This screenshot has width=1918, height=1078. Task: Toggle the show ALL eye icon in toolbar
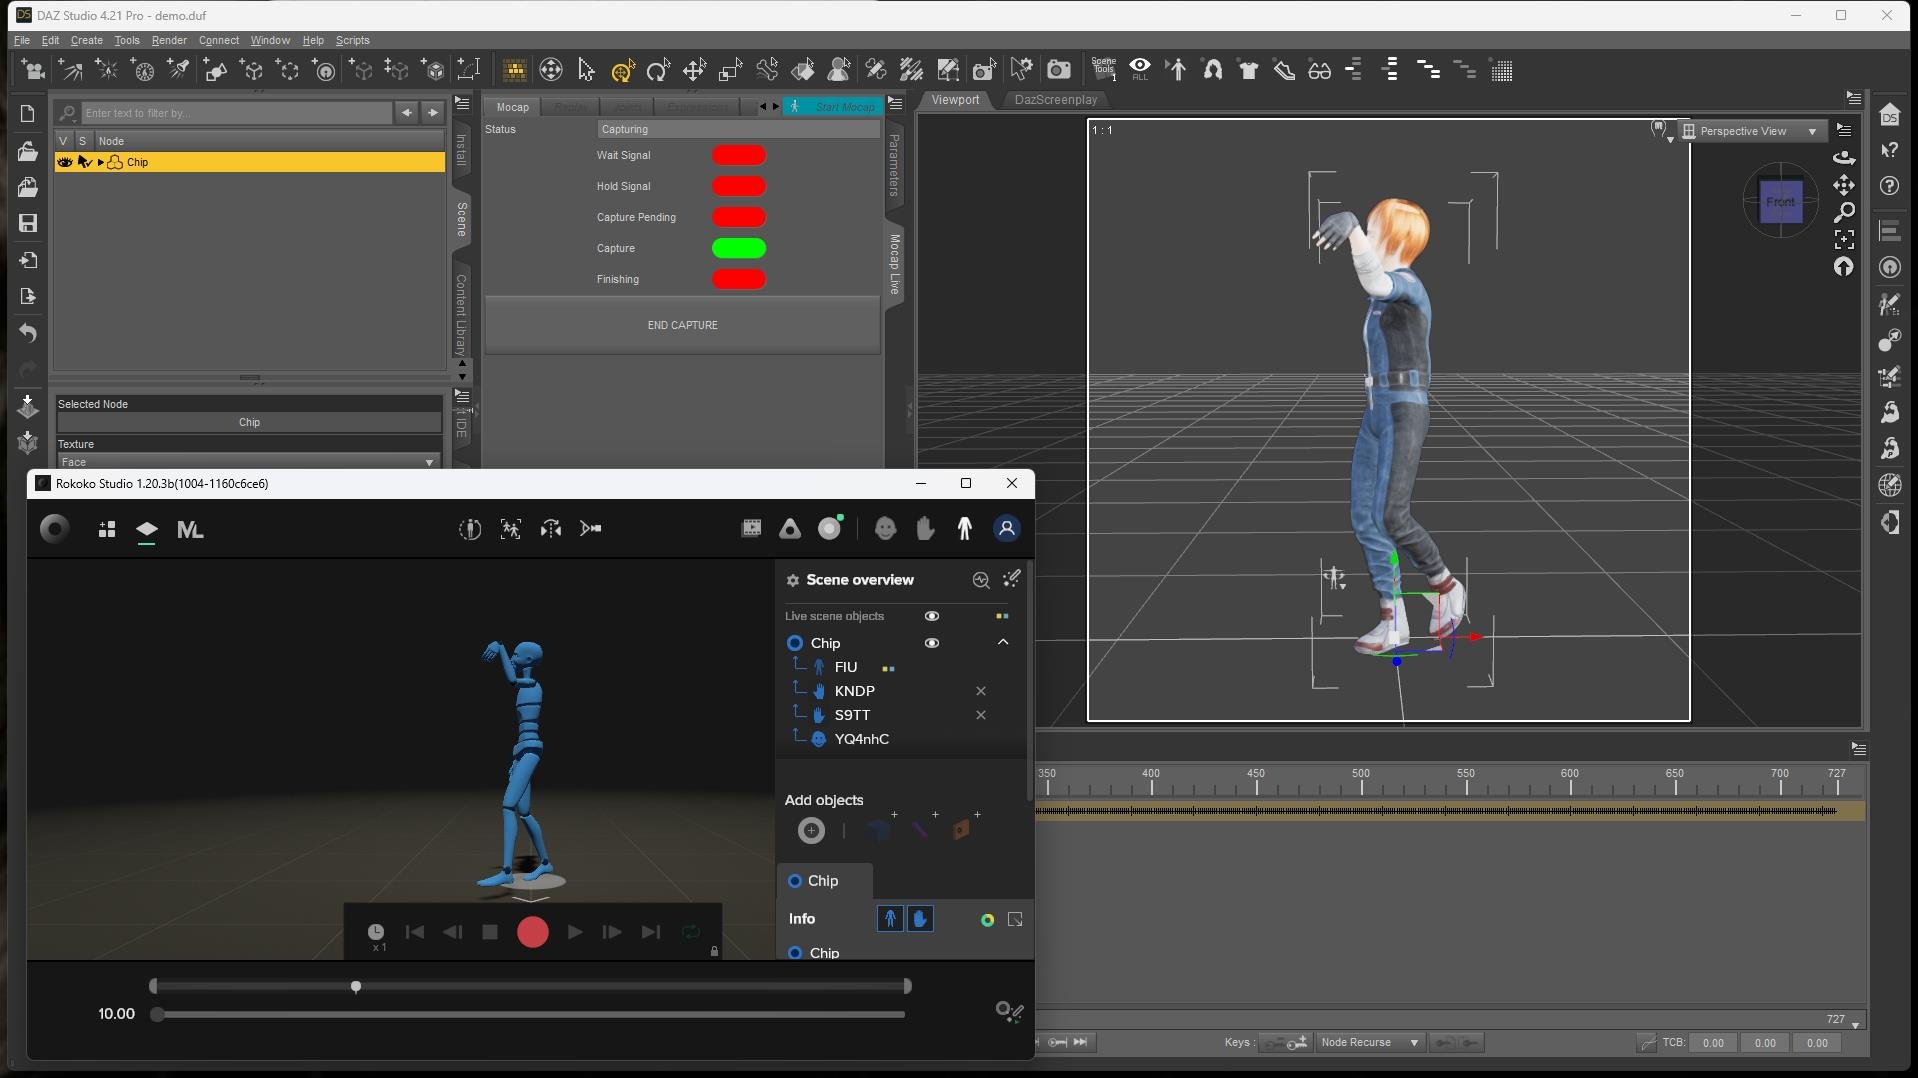[1140, 69]
